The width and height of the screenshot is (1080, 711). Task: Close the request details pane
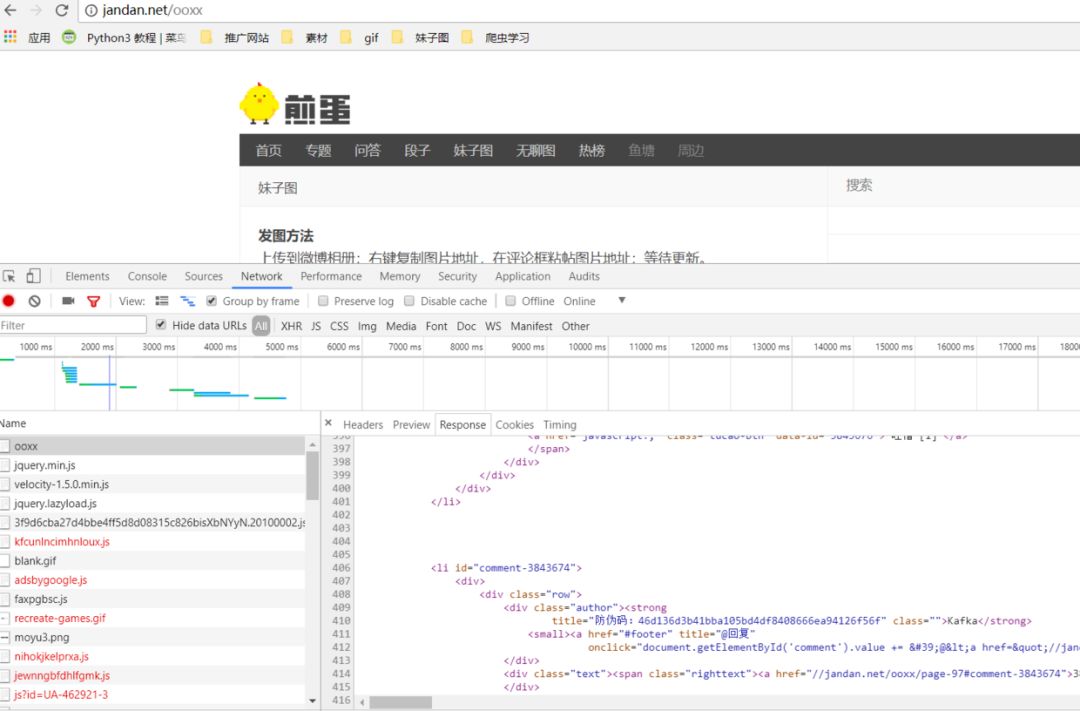pyautogui.click(x=329, y=423)
